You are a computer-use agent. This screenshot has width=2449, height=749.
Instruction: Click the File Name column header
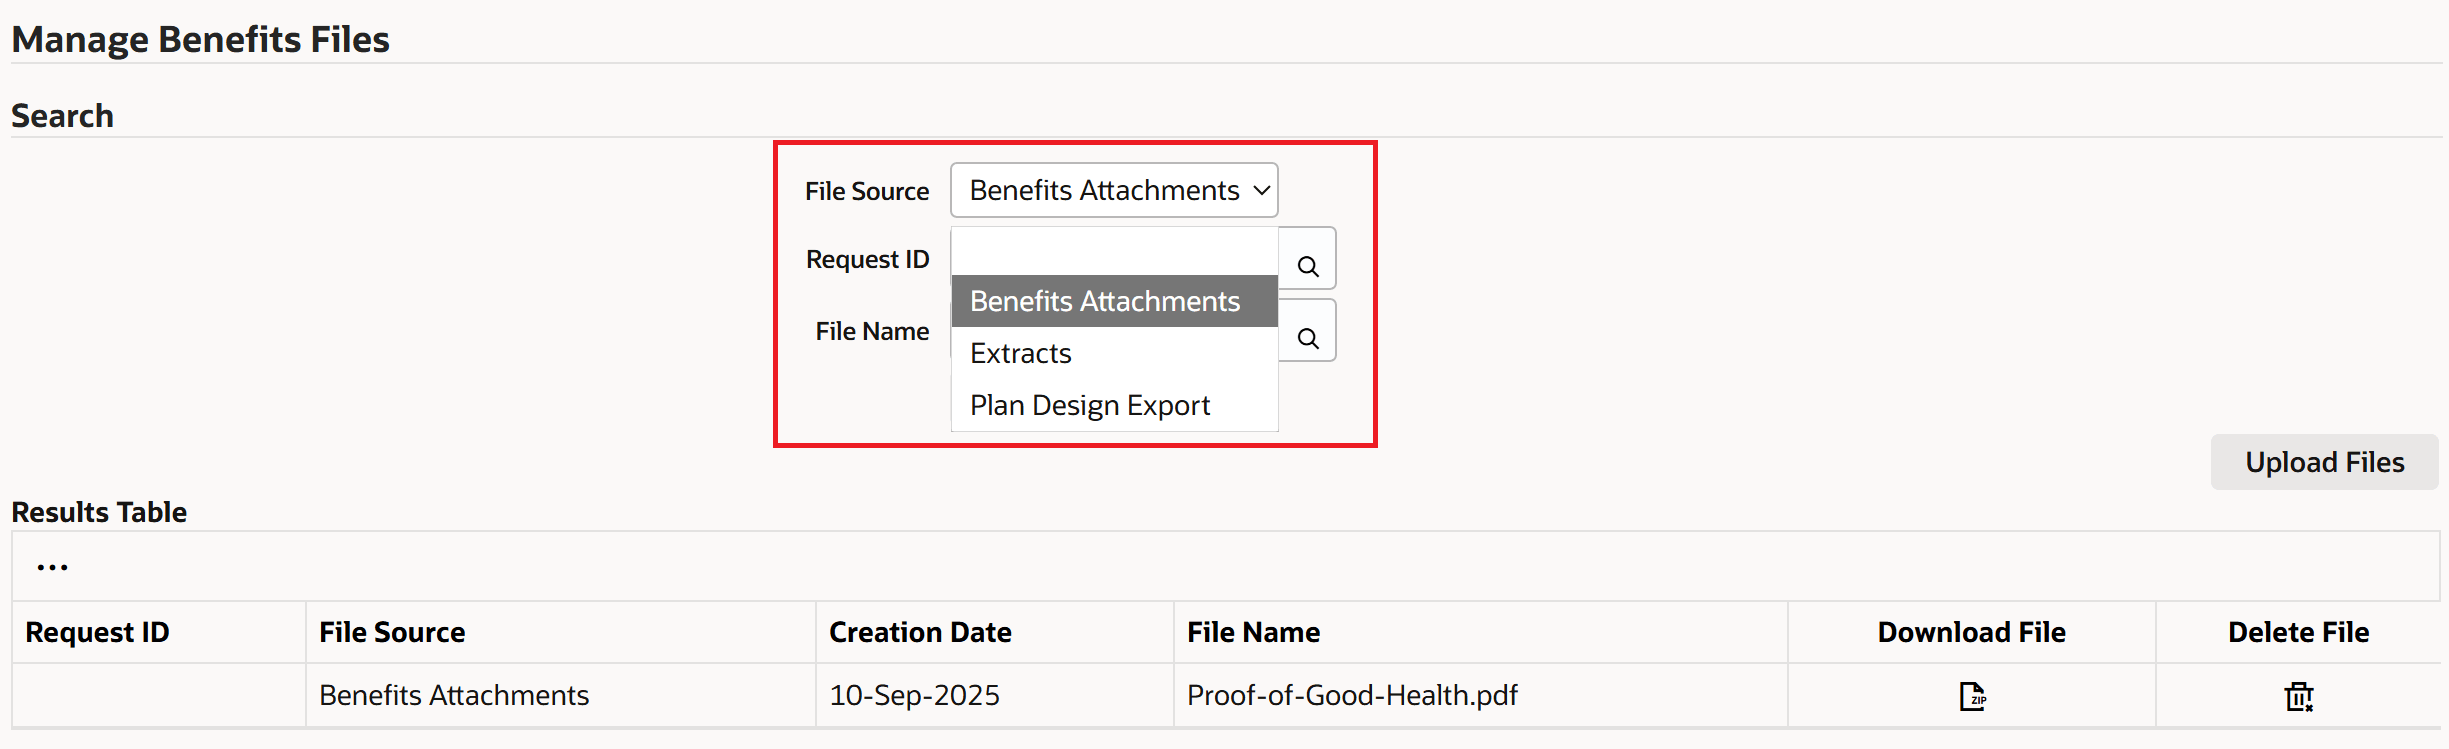point(1252,632)
